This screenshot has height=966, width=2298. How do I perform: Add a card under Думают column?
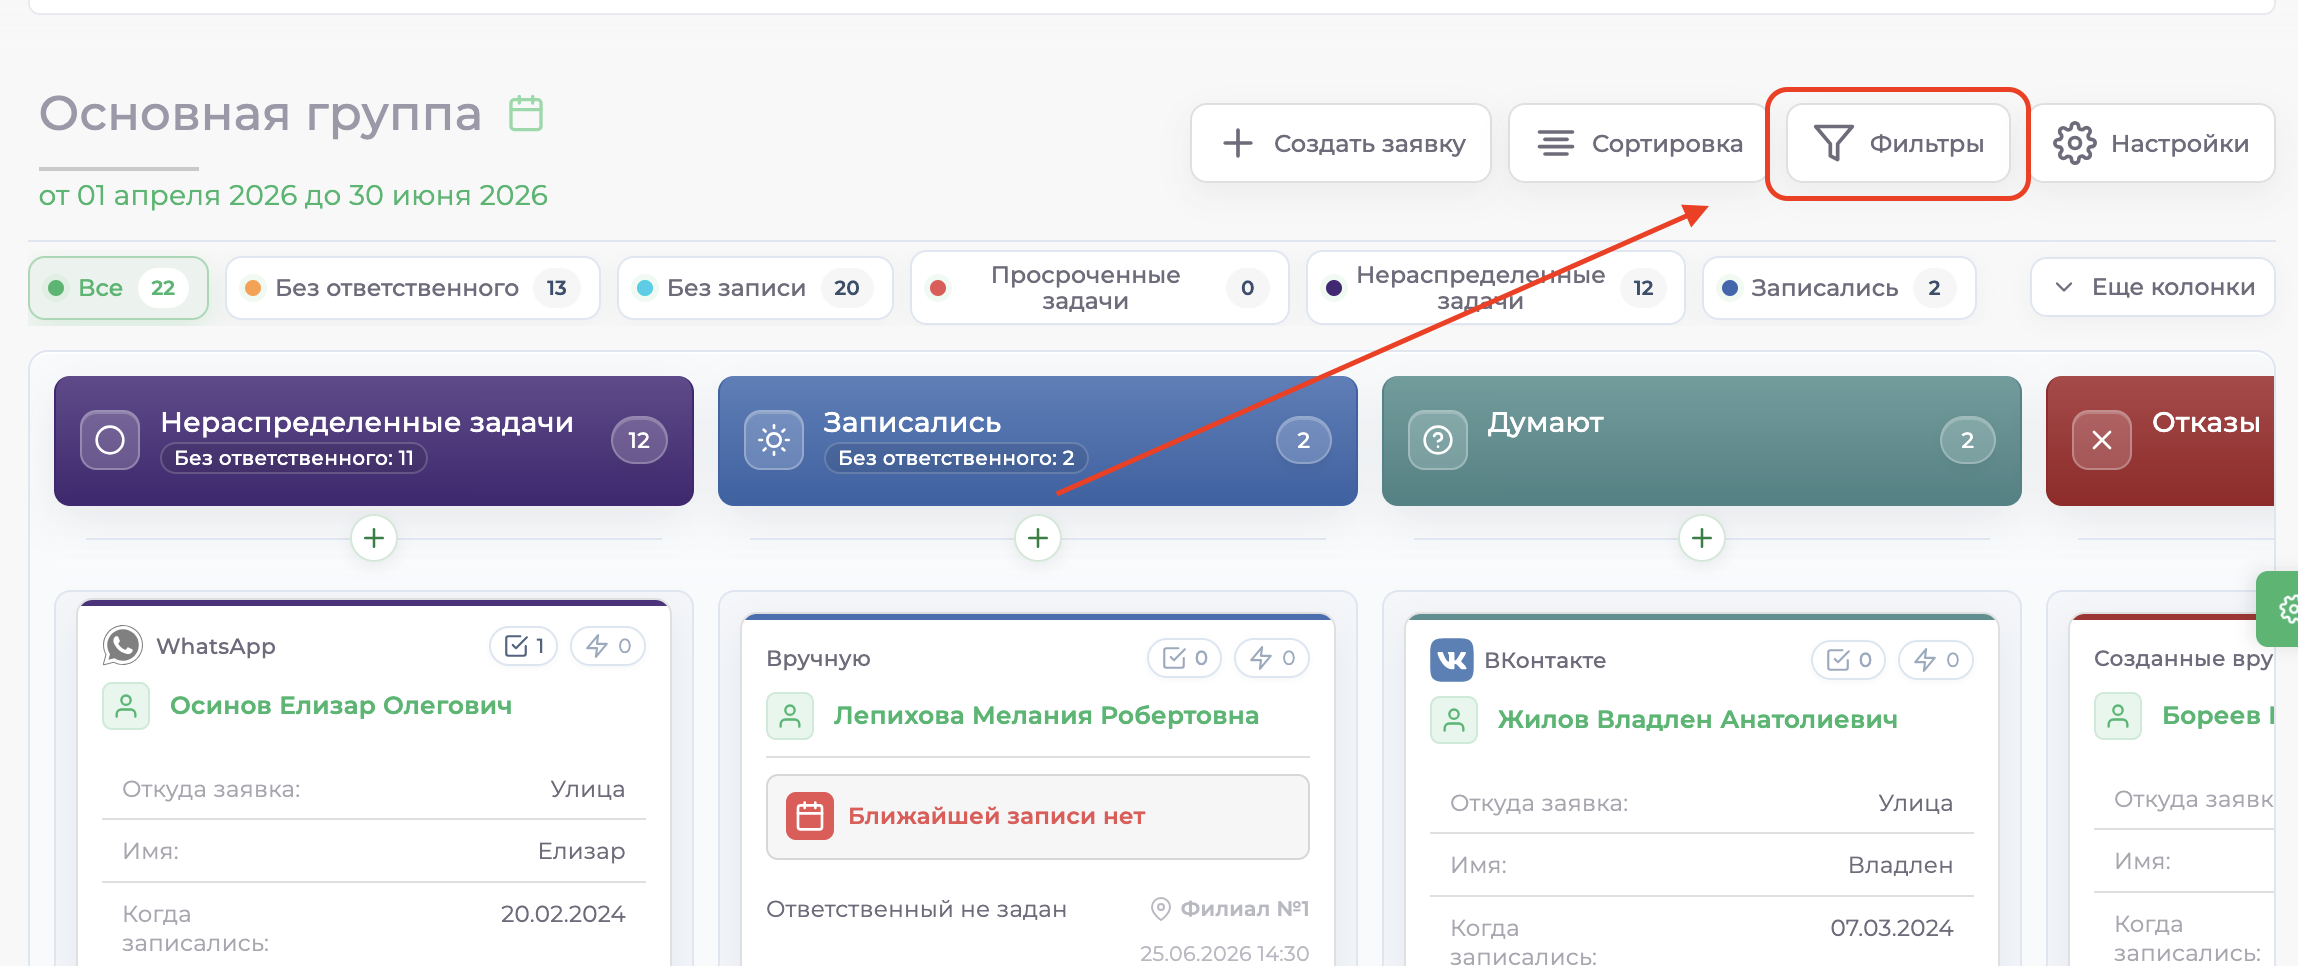click(x=1702, y=538)
